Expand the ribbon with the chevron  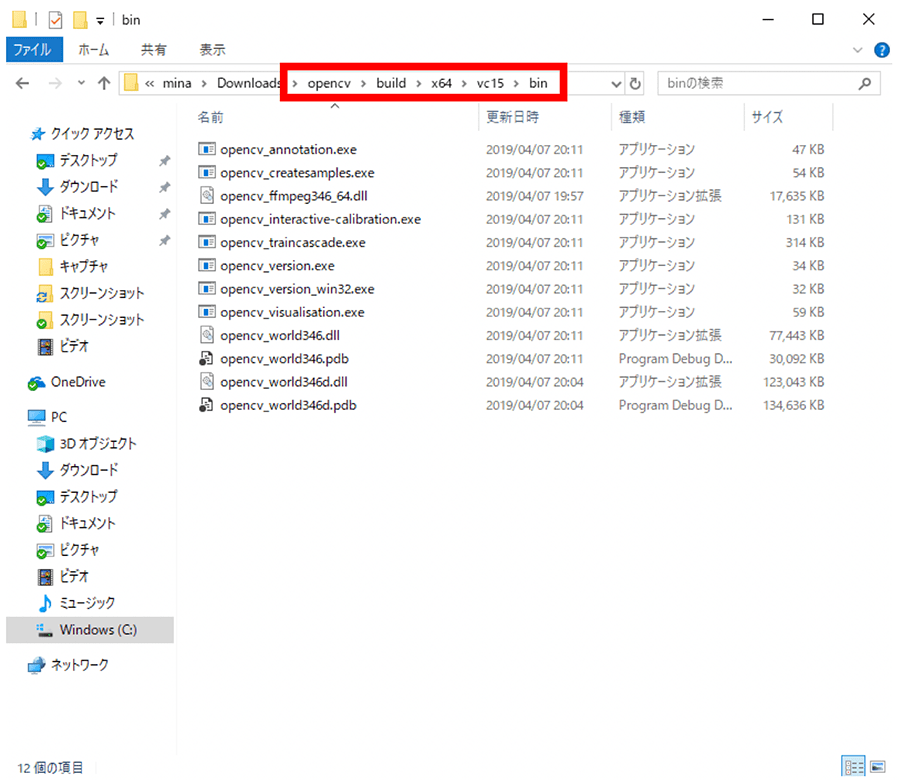coord(858,50)
